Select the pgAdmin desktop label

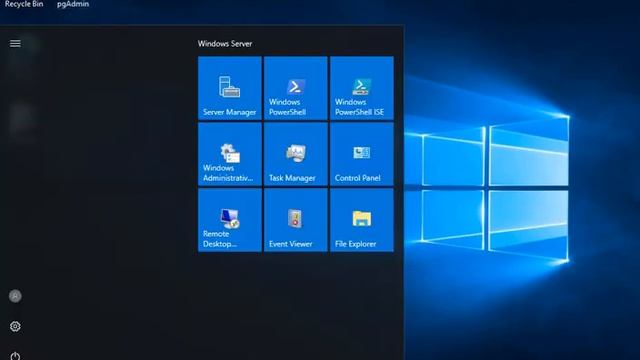click(73, 4)
